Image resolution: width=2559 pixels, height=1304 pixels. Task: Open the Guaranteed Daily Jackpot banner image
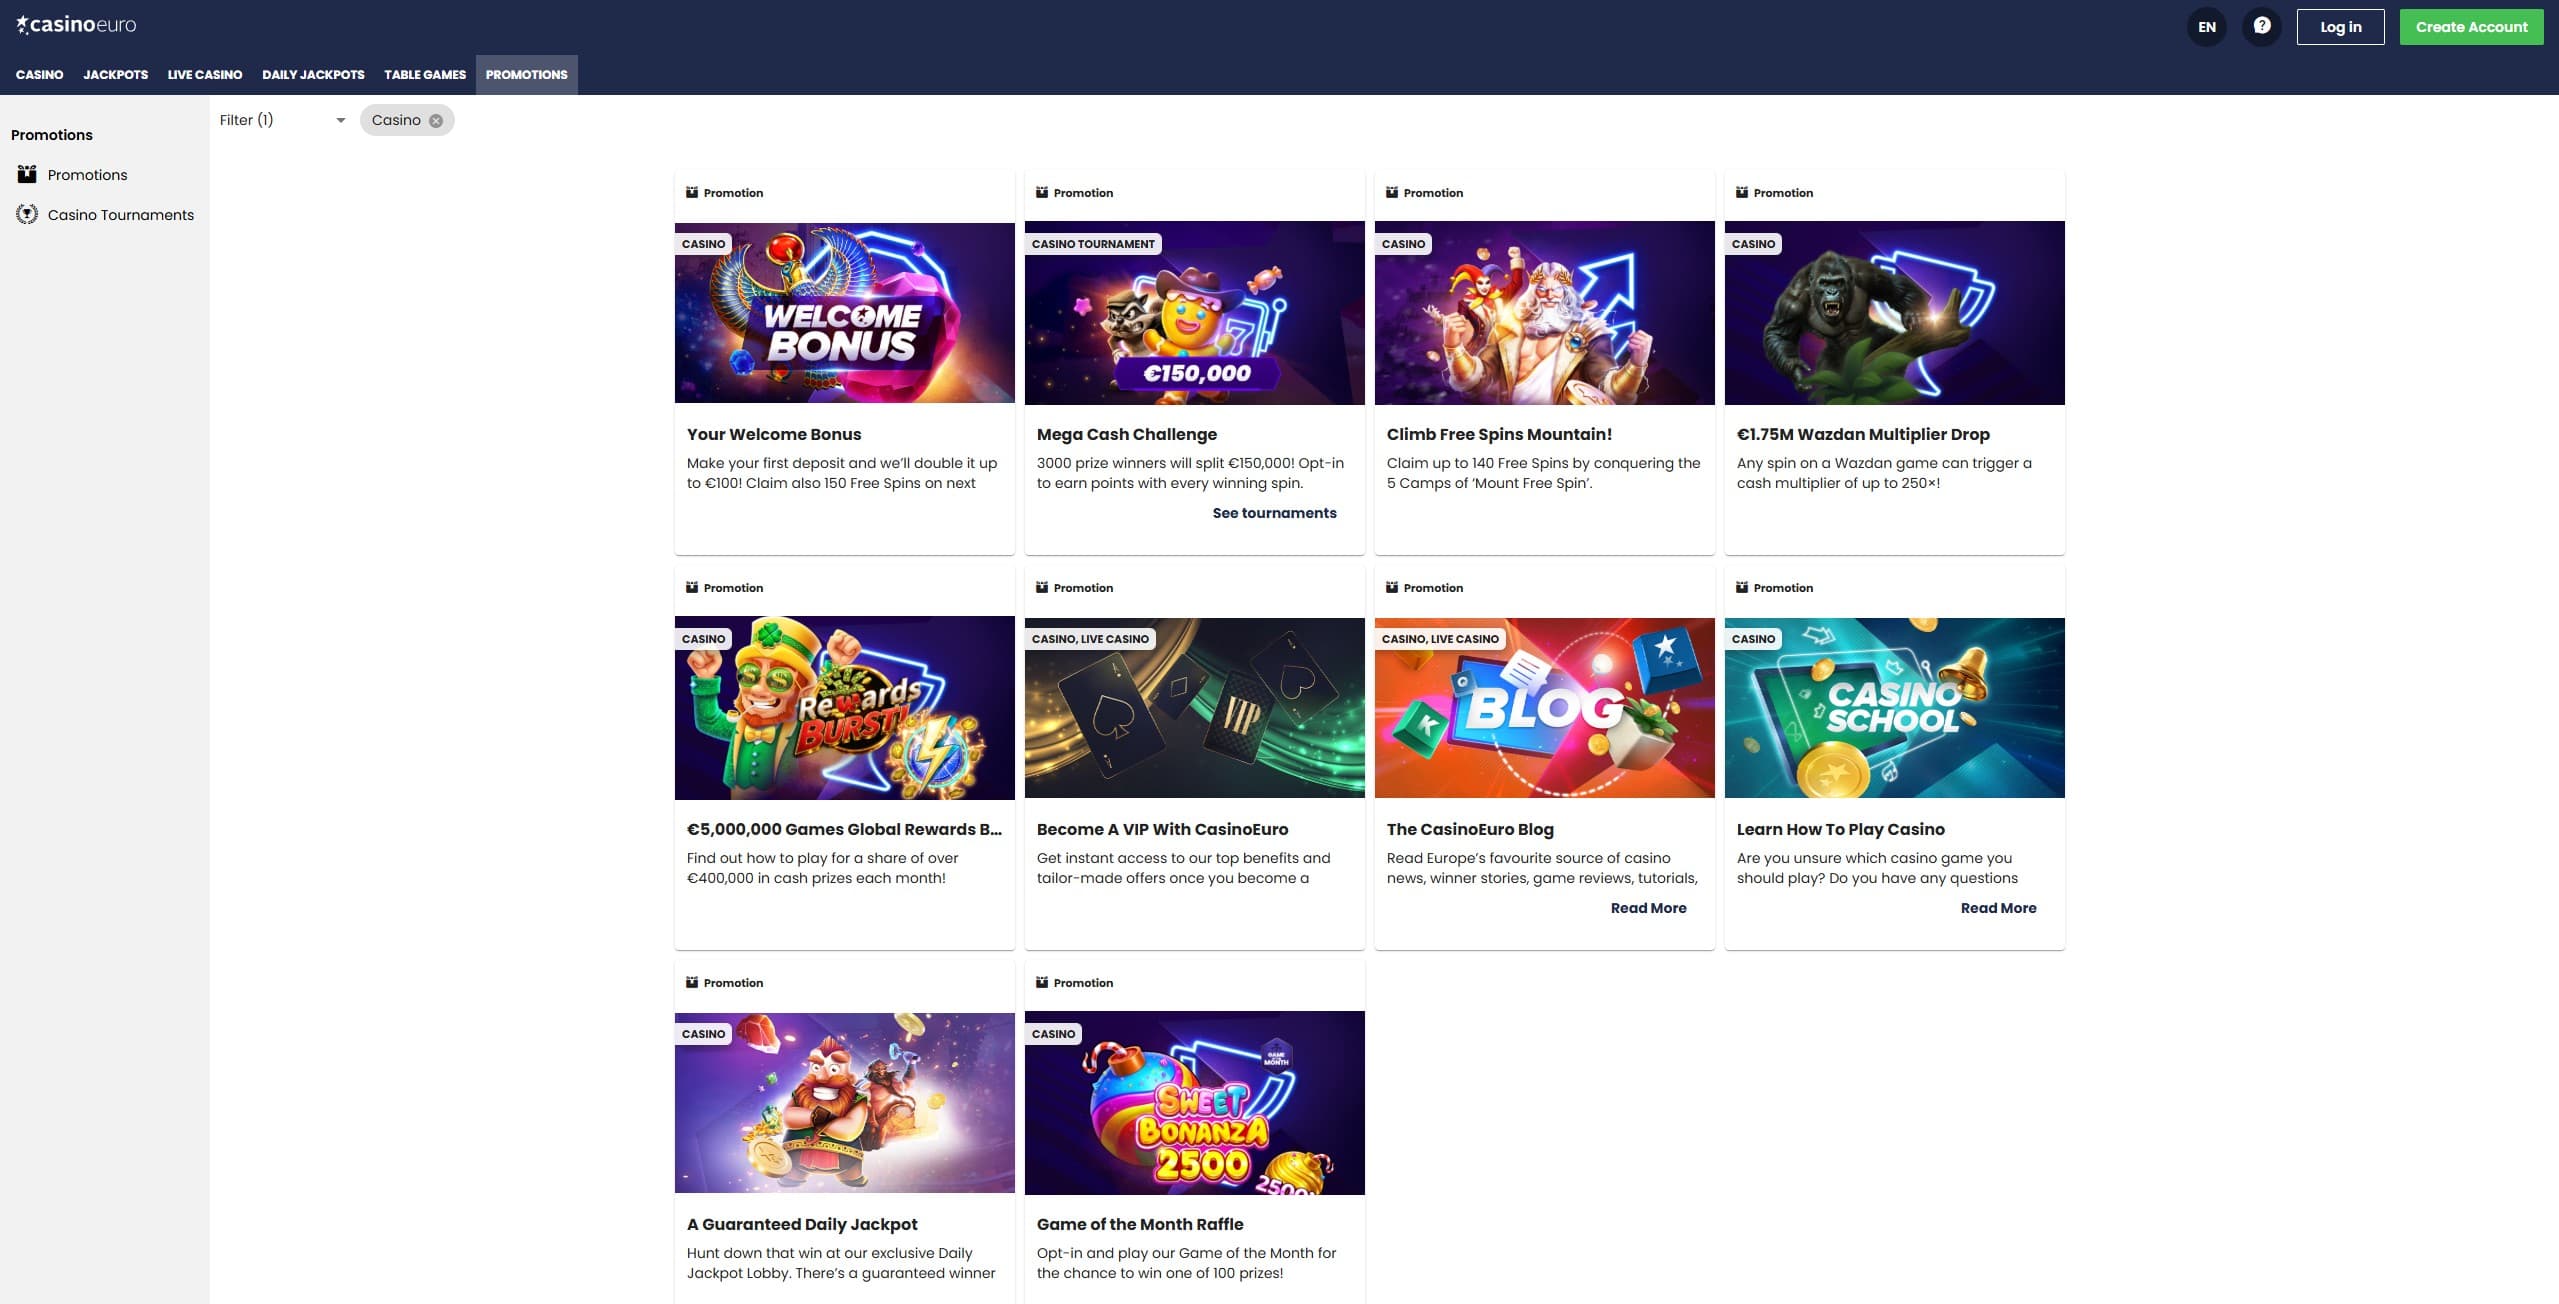(x=844, y=1103)
